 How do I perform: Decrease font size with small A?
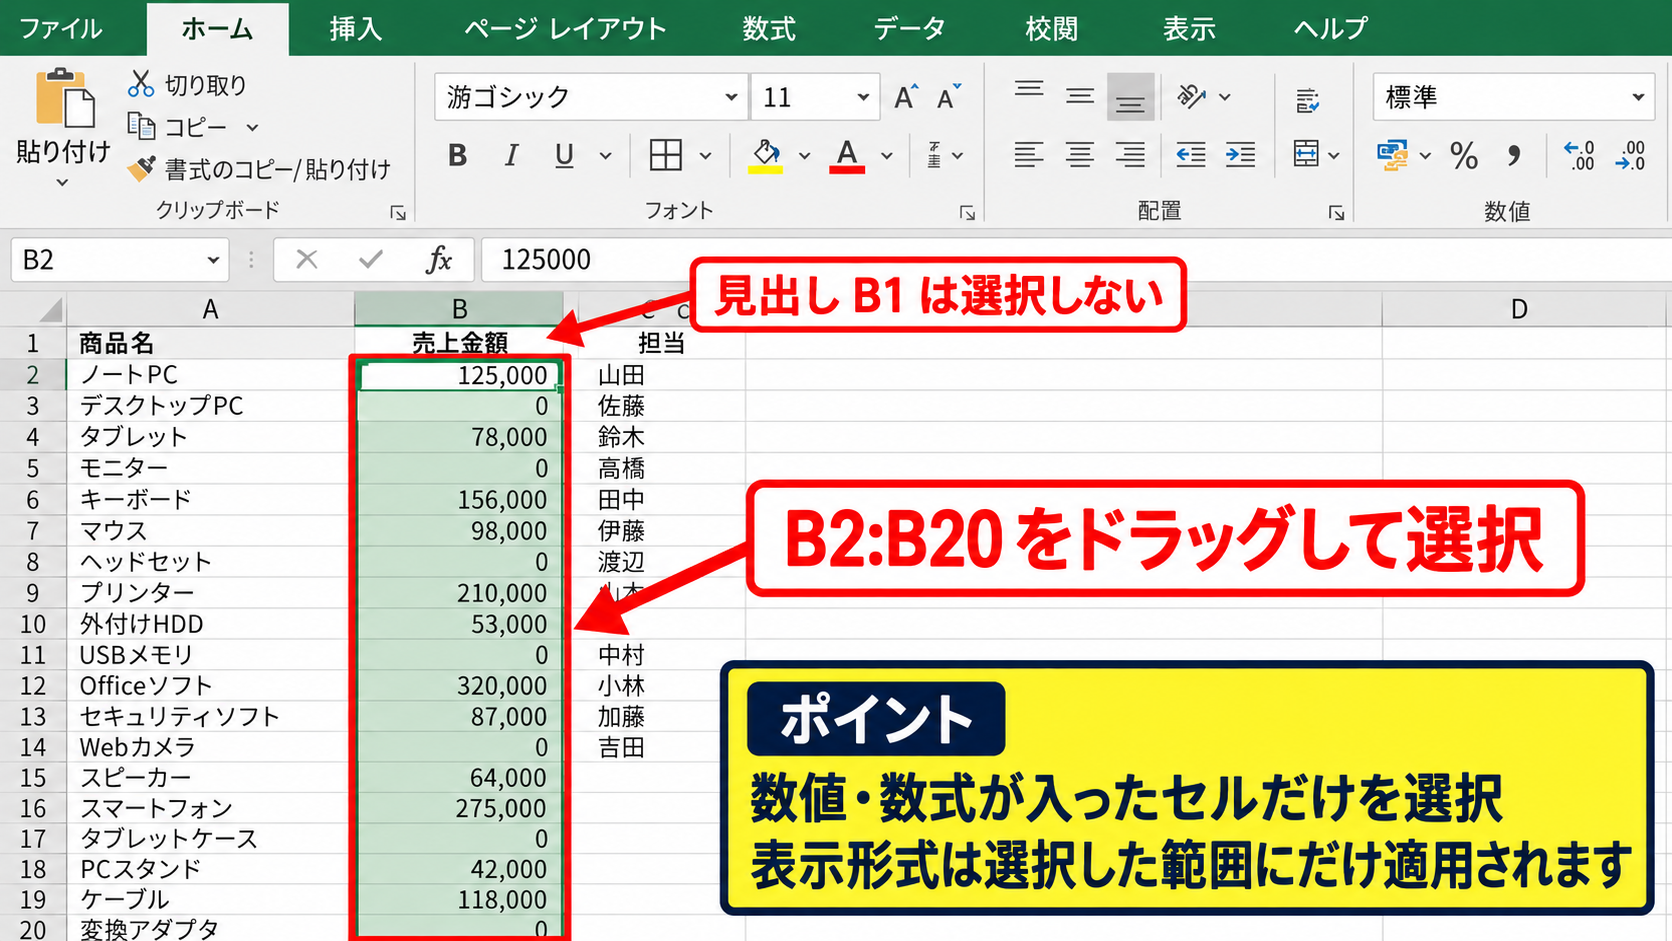[x=948, y=97]
